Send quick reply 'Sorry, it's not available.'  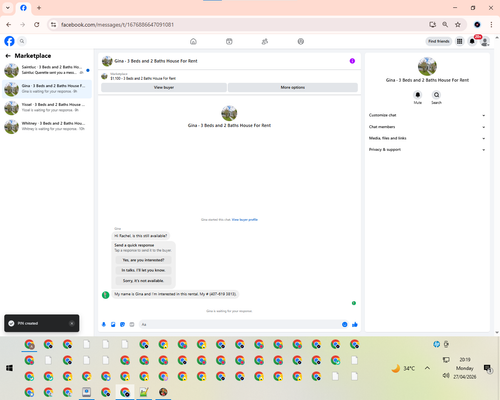(x=143, y=281)
